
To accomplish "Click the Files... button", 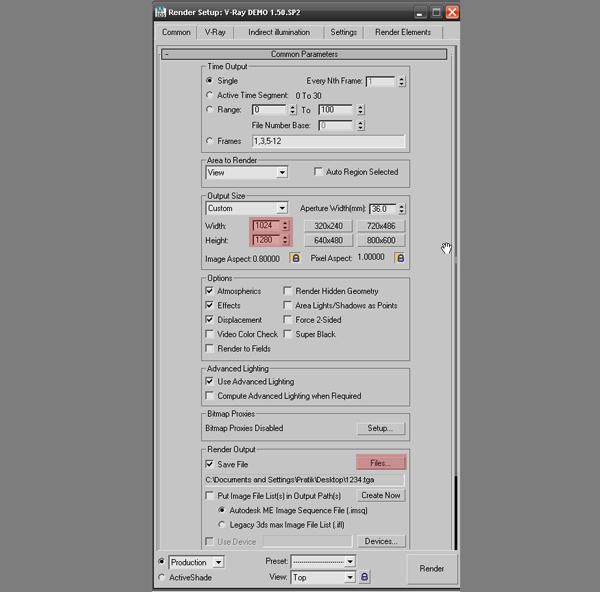I will click(x=381, y=463).
